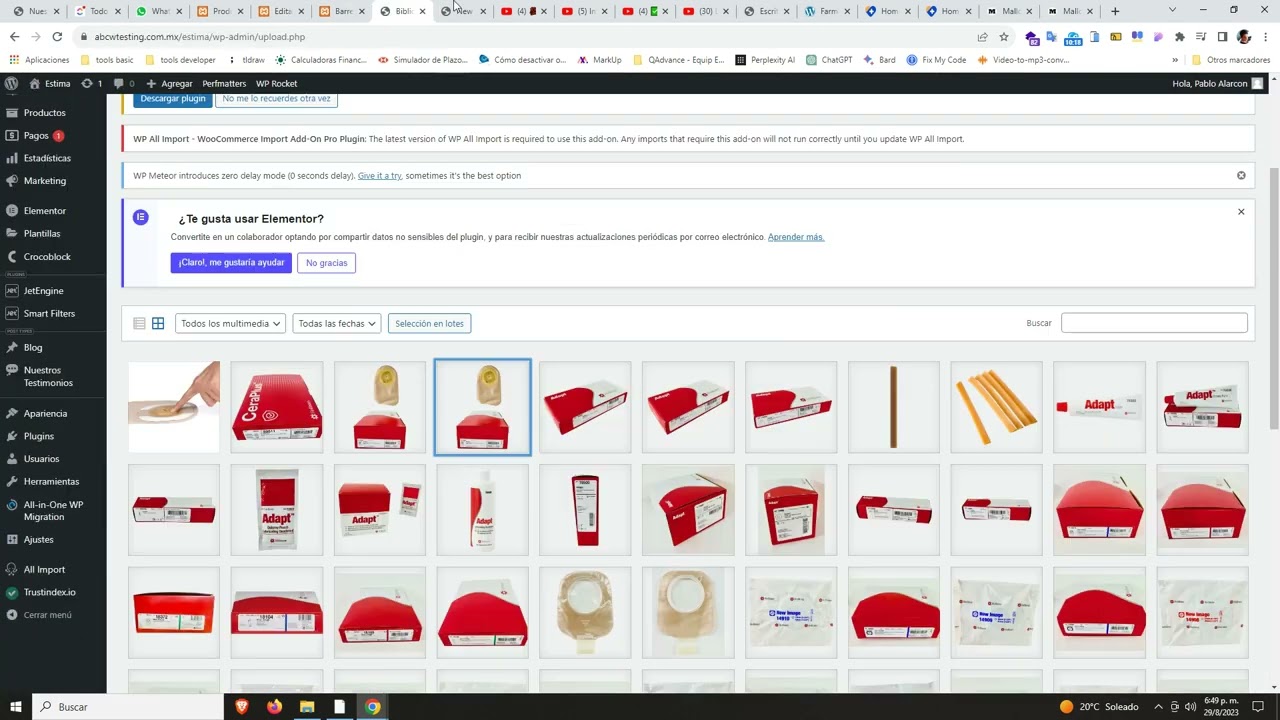Open the Otros marcadores bookmarks folder
Viewport: 1280px width, 720px height.
(x=1231, y=60)
